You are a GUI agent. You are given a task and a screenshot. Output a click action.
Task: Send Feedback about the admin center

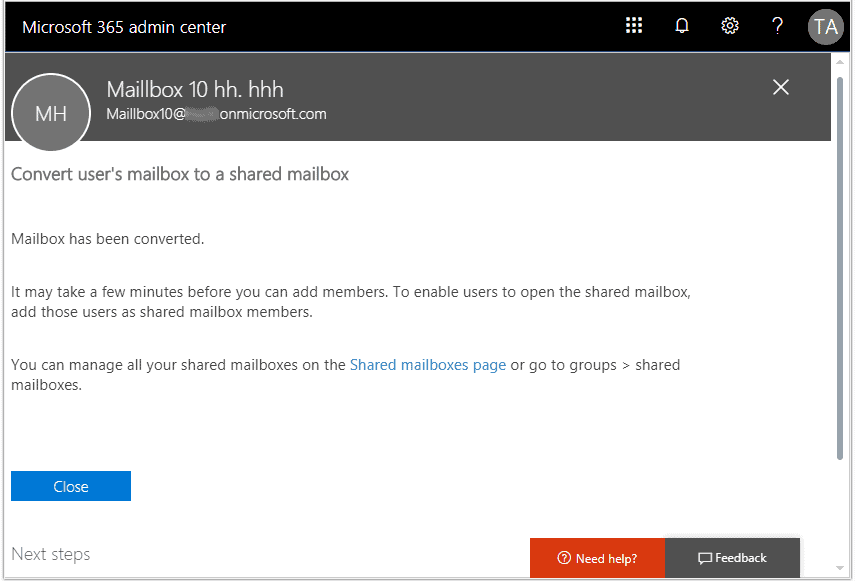[x=733, y=558]
